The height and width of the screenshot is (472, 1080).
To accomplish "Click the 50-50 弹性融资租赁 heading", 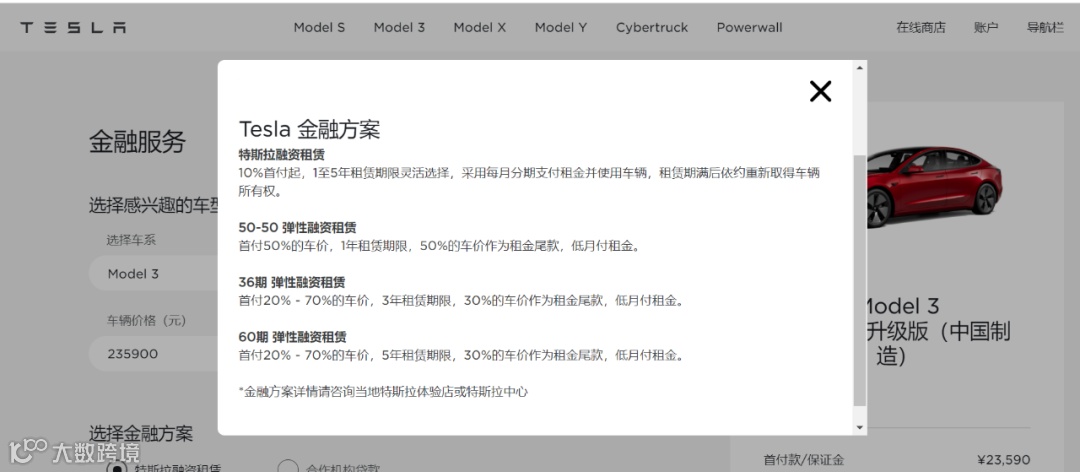I will click(x=298, y=227).
